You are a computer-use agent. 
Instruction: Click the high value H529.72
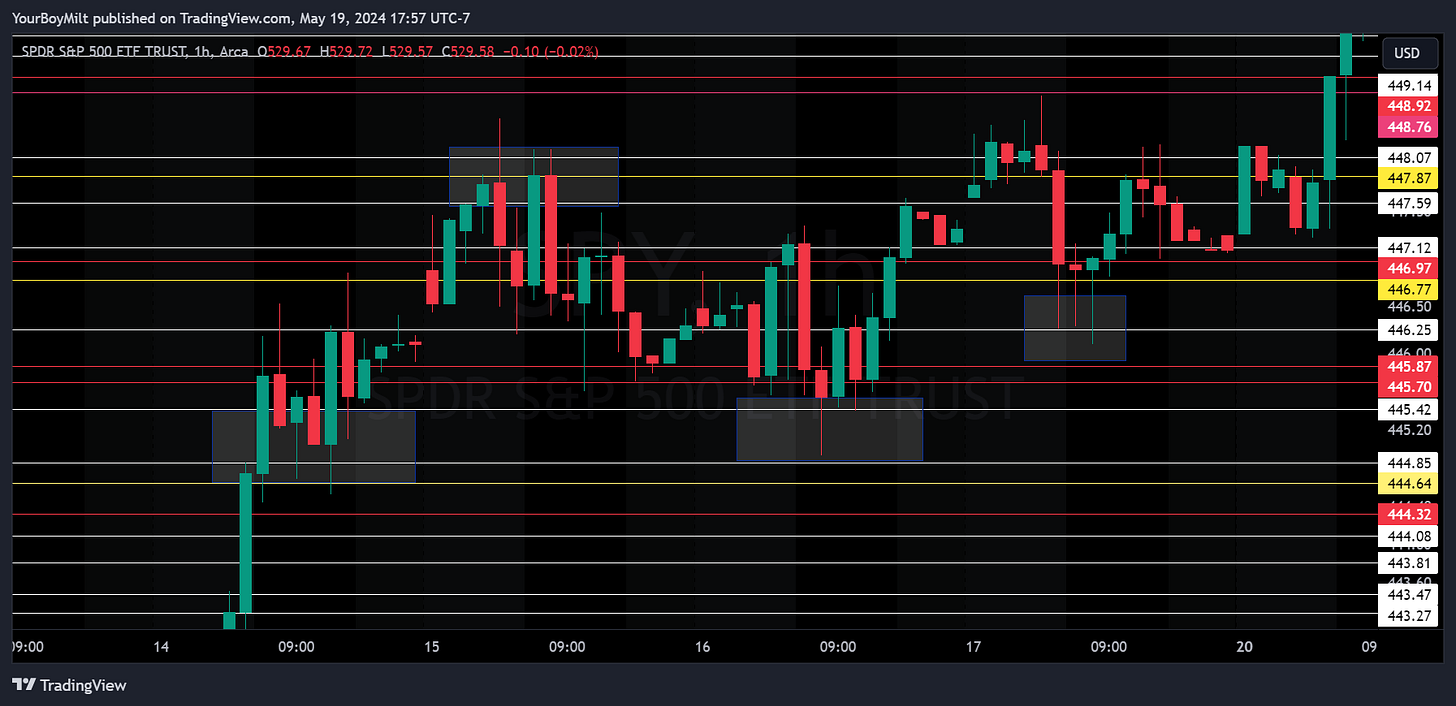(x=346, y=51)
